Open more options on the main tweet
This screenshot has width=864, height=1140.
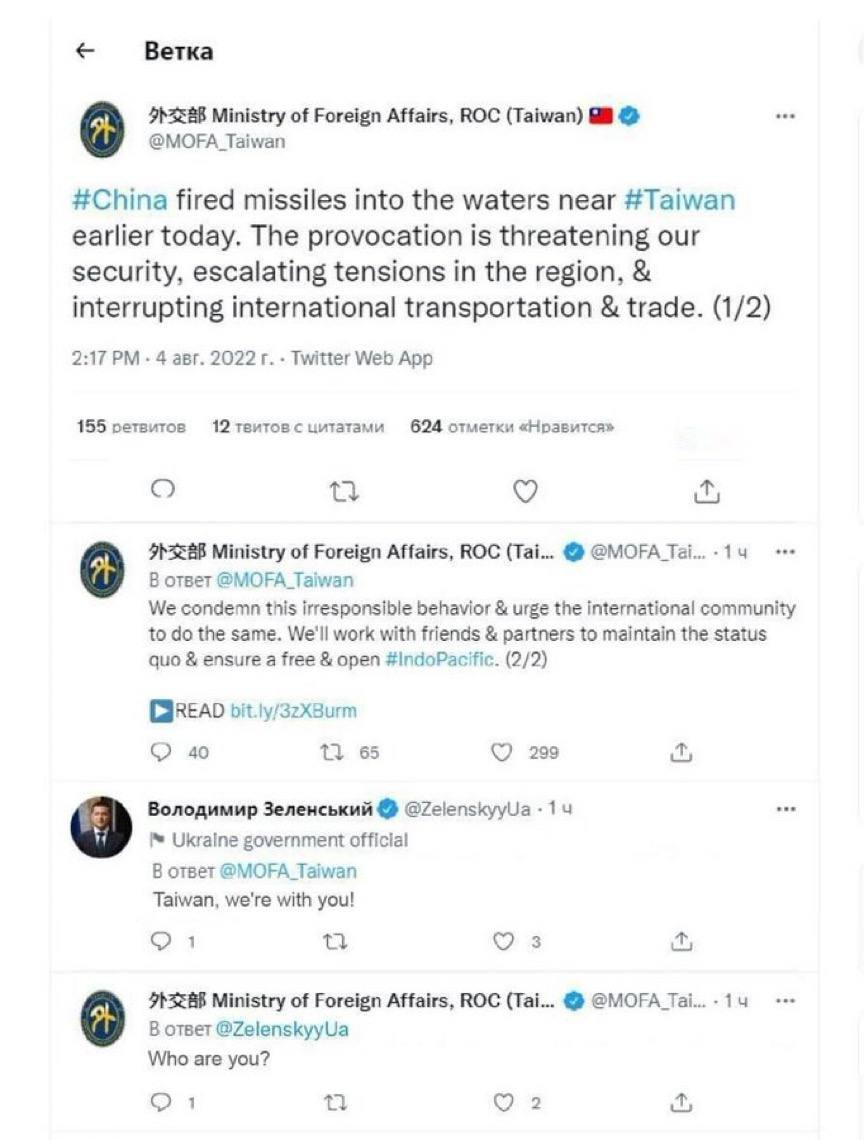click(x=785, y=116)
